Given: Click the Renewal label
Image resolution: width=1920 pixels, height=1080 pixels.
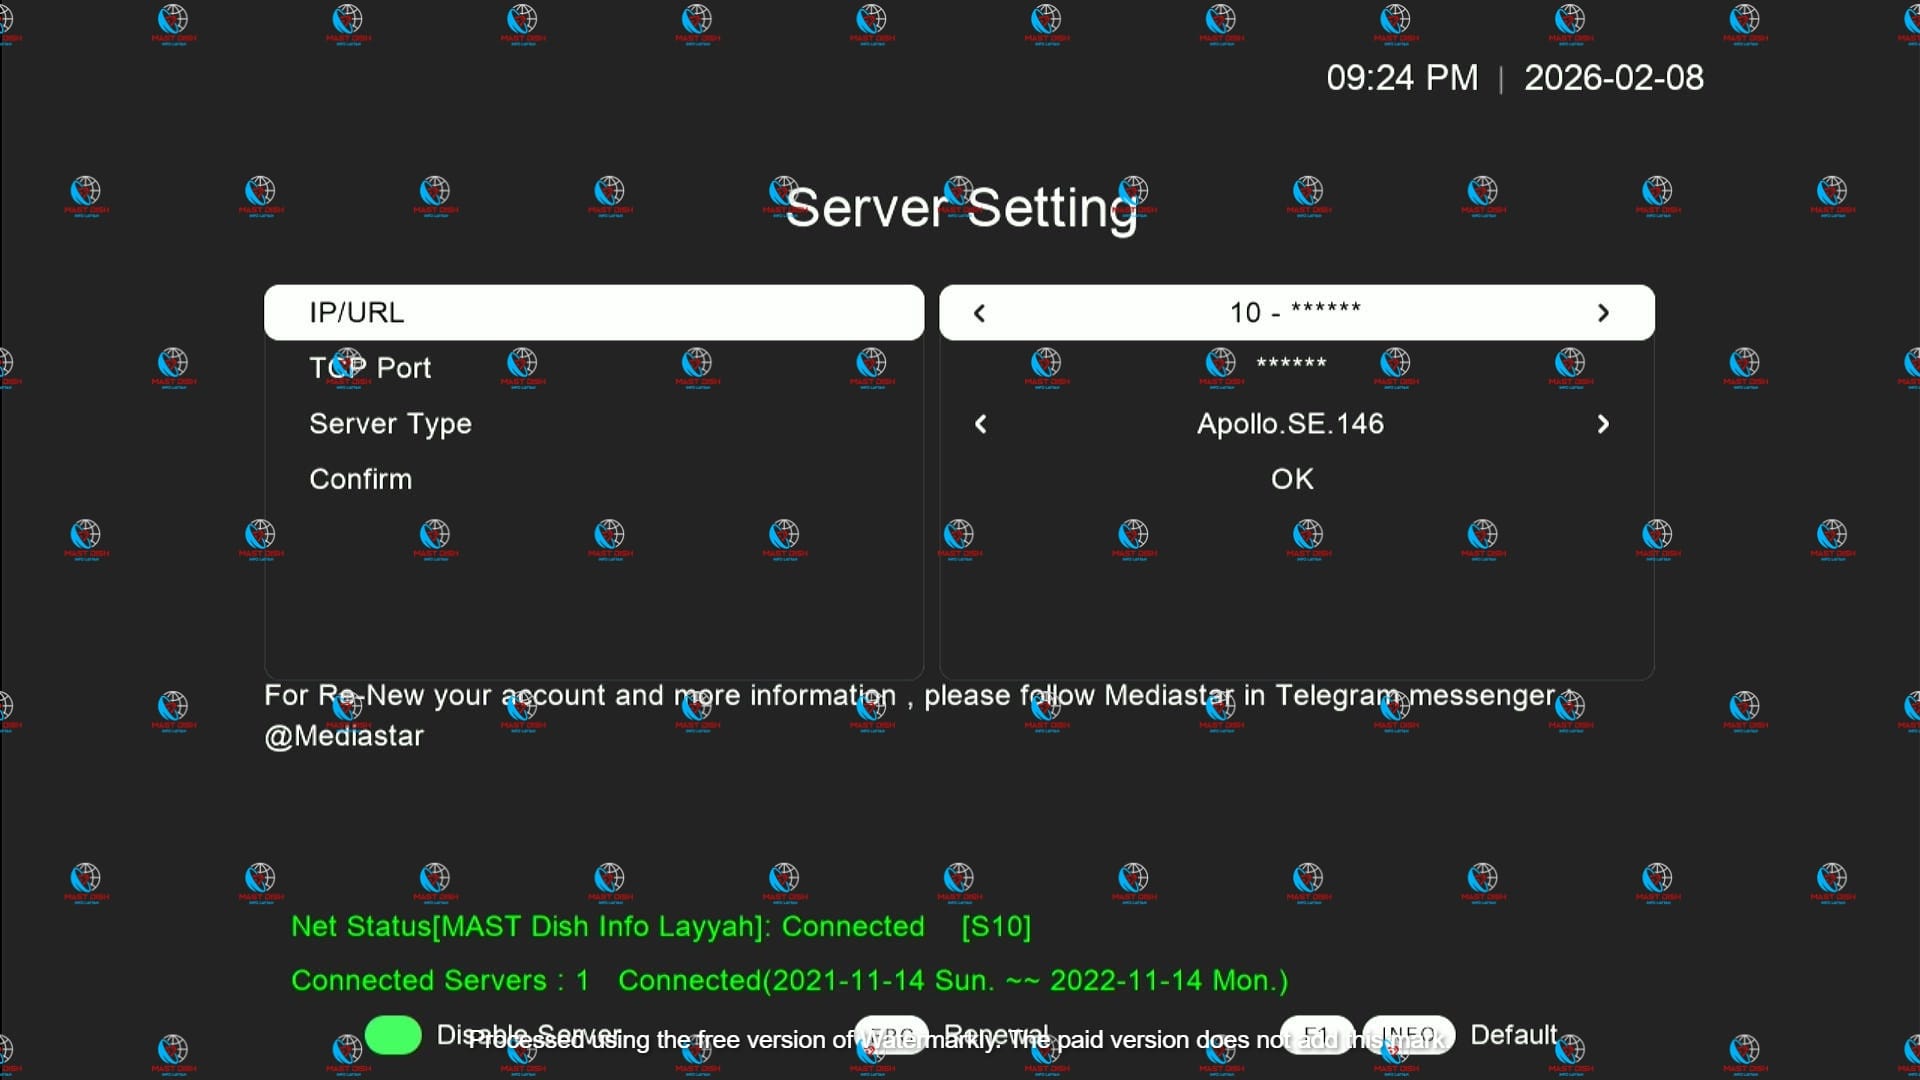Looking at the screenshot, I should pyautogui.click(x=996, y=1034).
